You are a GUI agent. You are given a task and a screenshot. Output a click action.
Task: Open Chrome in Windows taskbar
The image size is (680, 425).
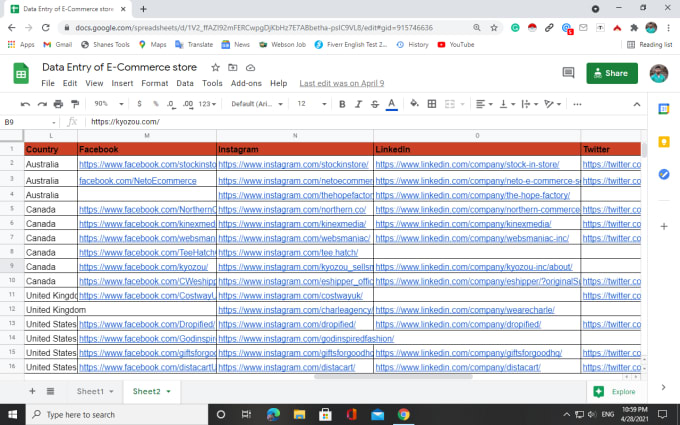[403, 415]
